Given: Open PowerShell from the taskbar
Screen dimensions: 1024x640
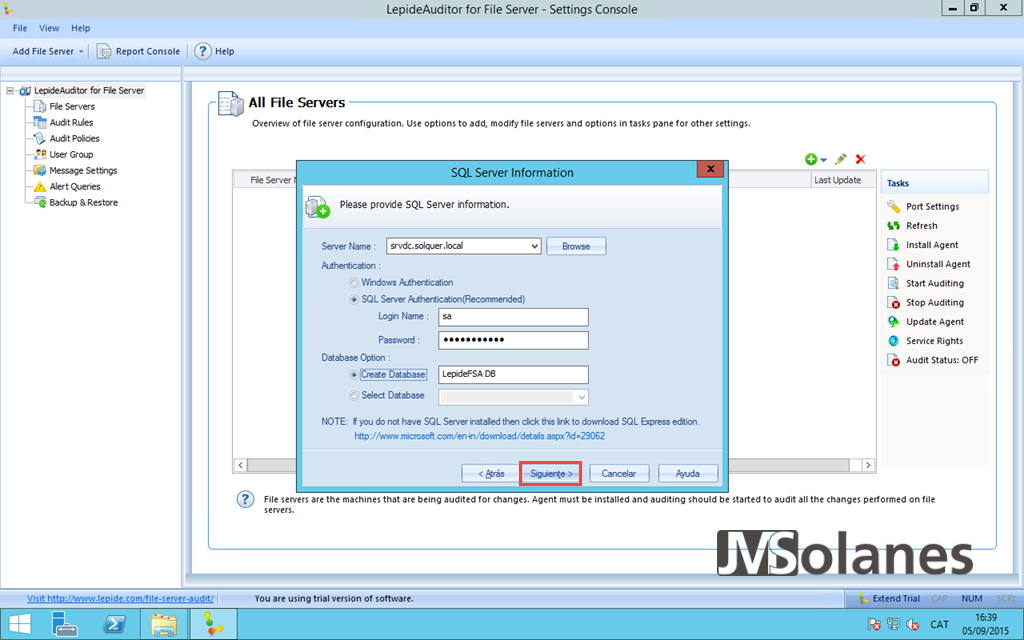Looking at the screenshot, I should click(115, 624).
